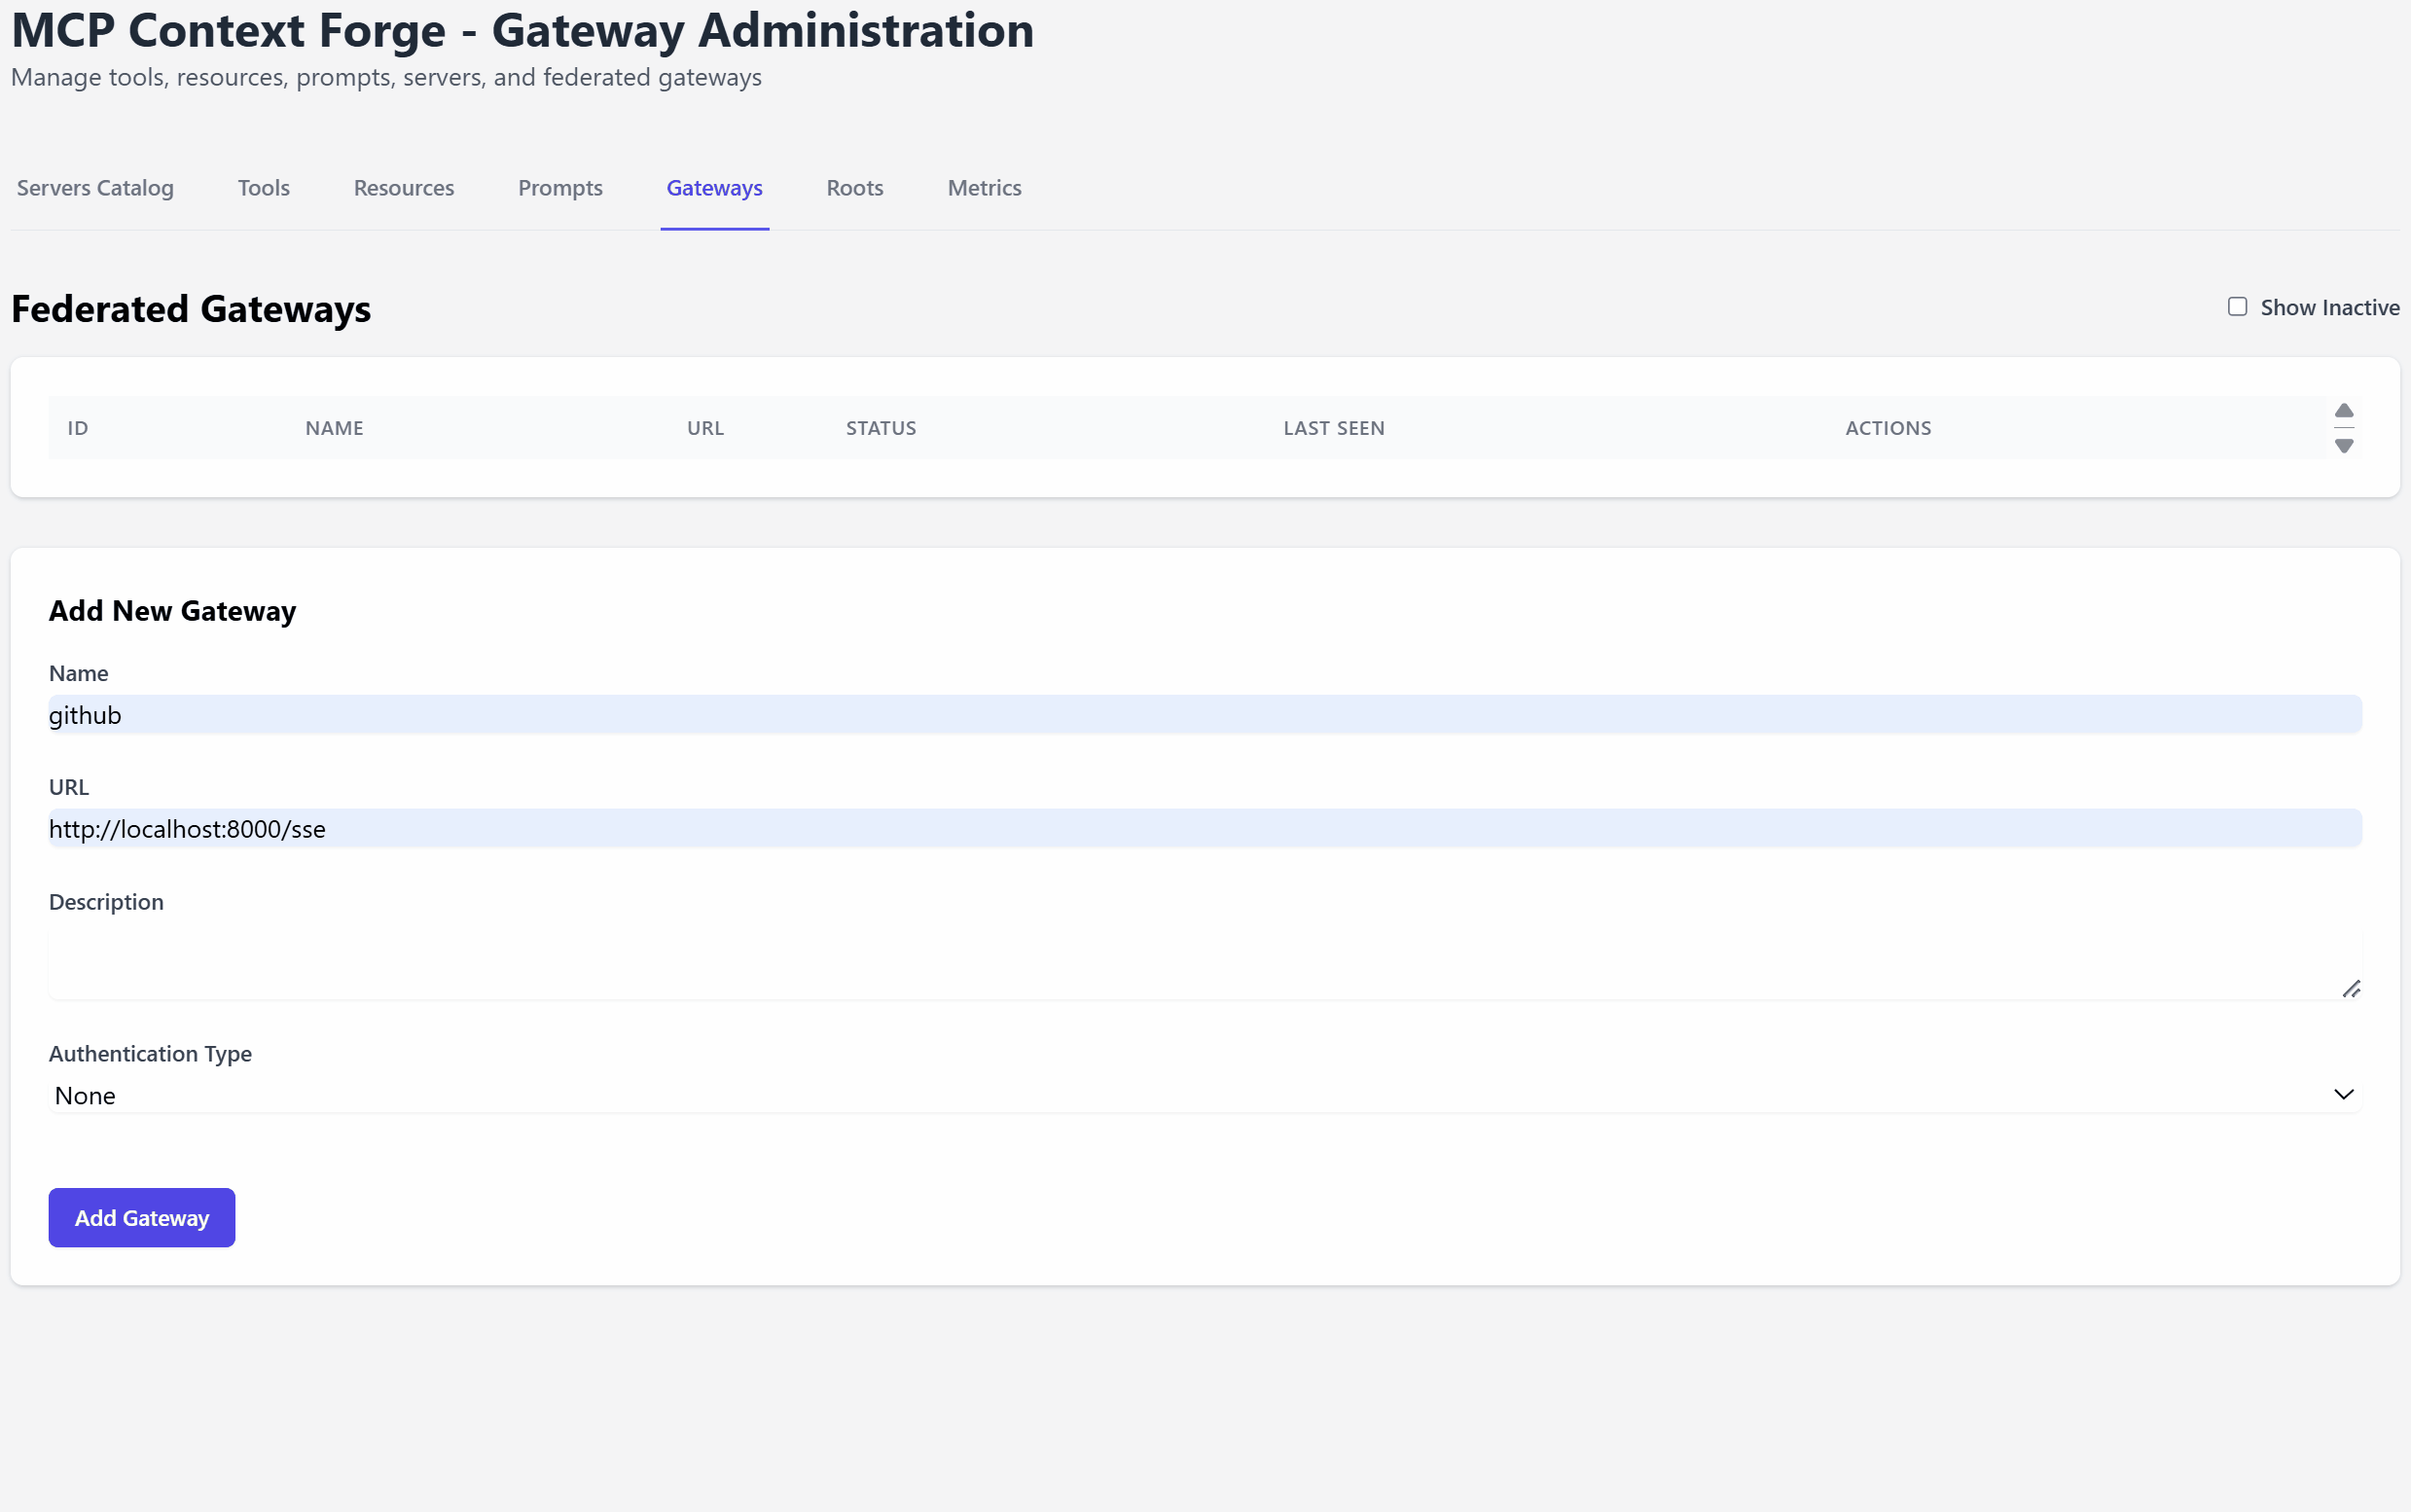The height and width of the screenshot is (1512, 2411).
Task: Click the table scroll up arrow
Action: coord(2343,411)
